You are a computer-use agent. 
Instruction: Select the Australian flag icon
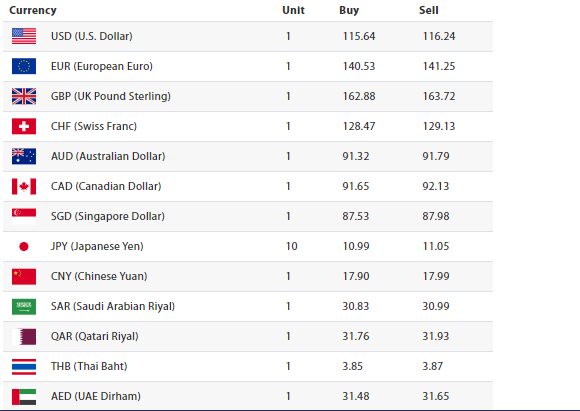click(24, 156)
